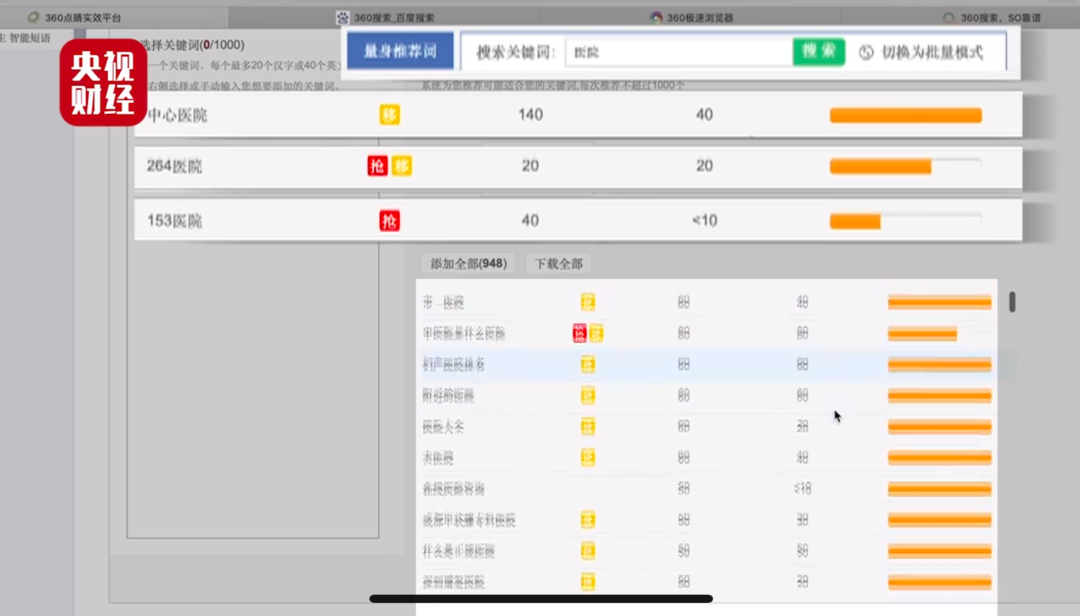Screen dimensions: 1080x616
Task: Click the red 抢 badge for 264医院
Action: pyautogui.click(x=377, y=166)
